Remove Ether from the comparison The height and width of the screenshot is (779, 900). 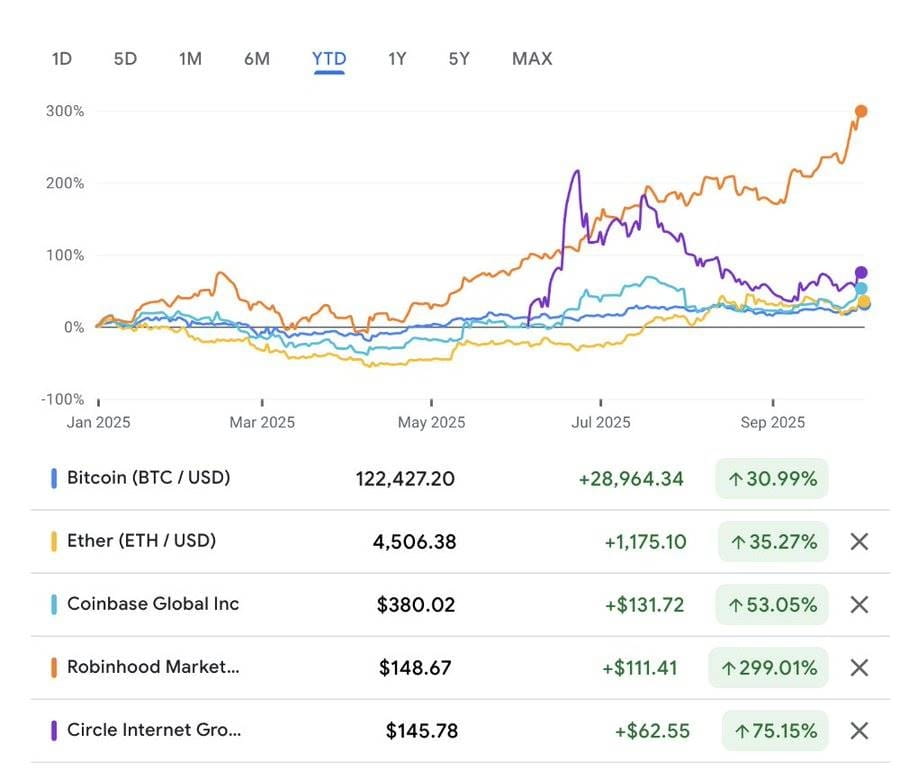858,542
